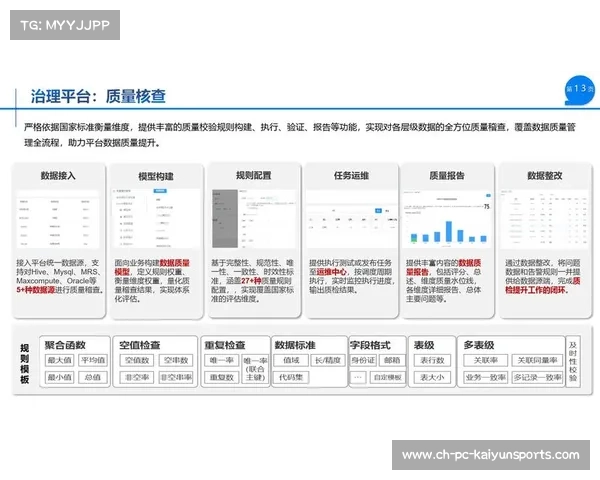Click the page 13 badge icon
600x480 pixels.
coord(580,90)
